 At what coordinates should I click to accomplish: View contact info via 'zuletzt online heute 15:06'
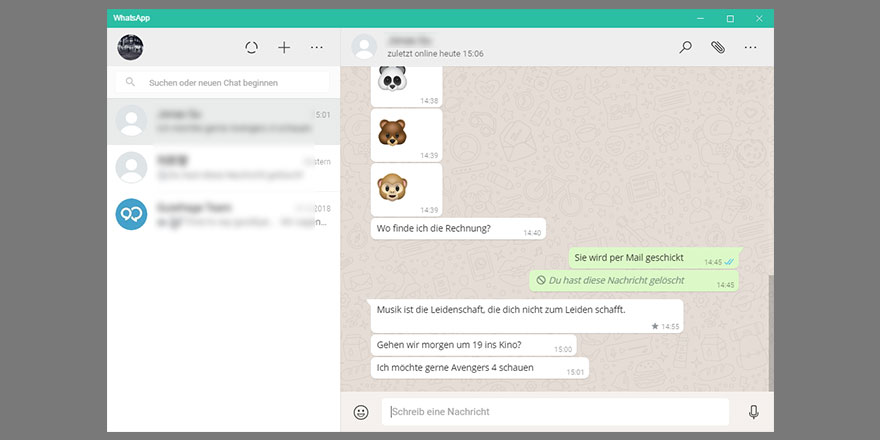[x=435, y=54]
